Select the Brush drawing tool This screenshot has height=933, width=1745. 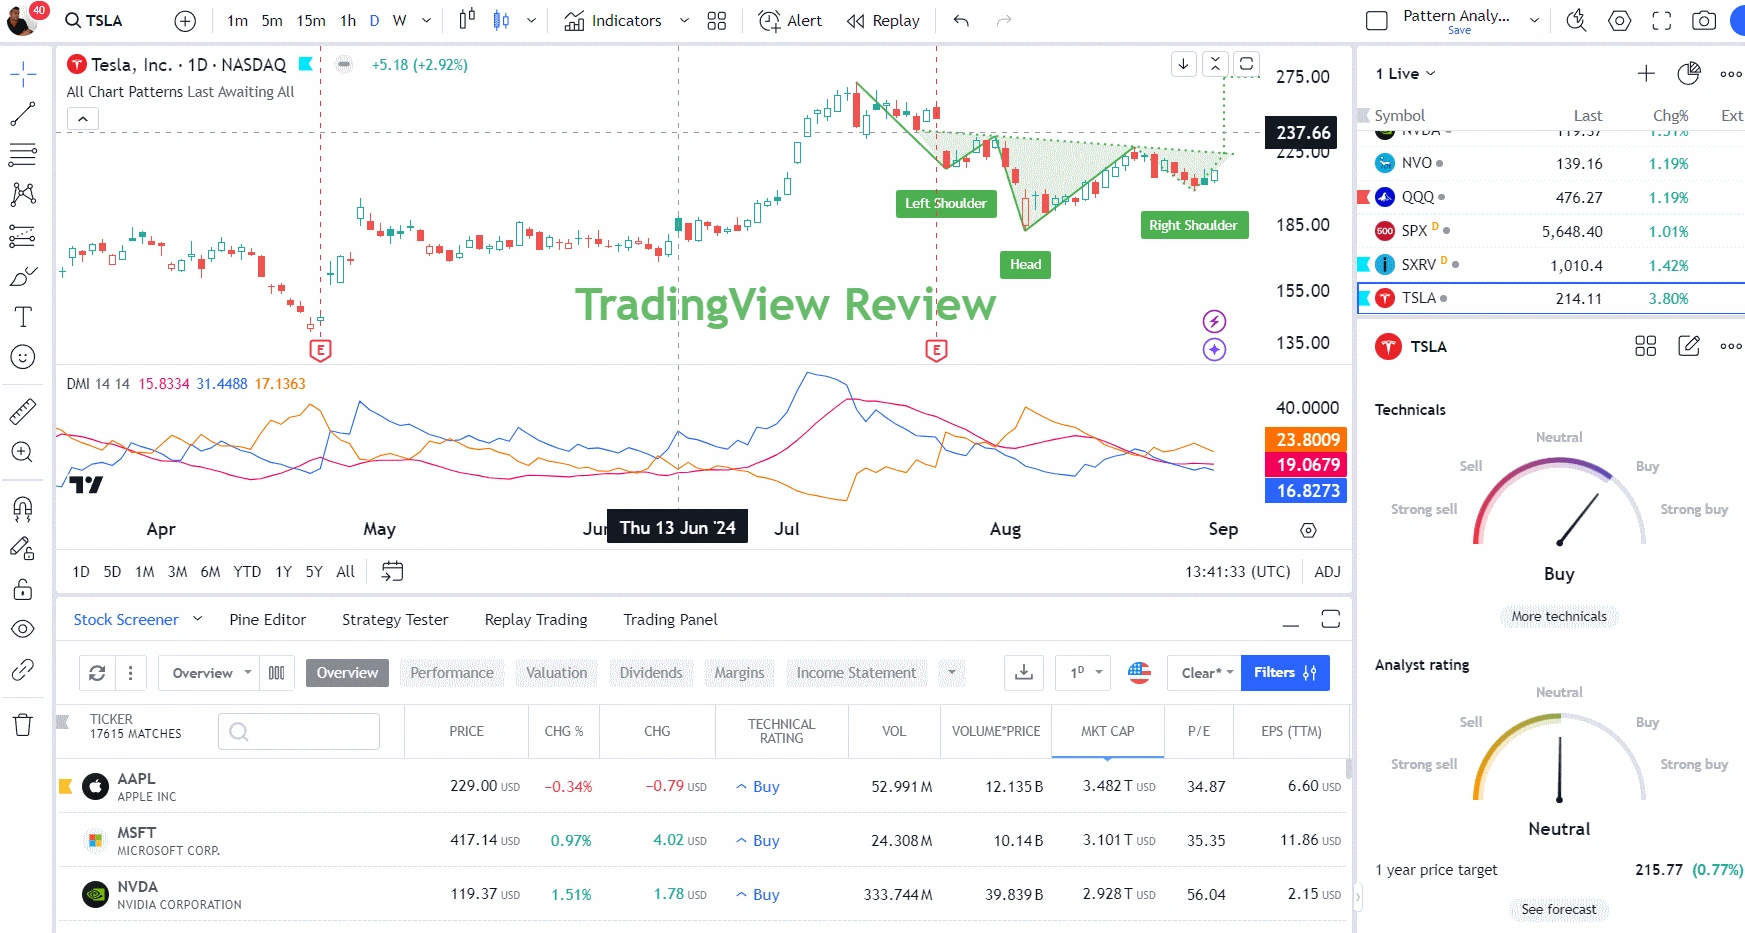[22, 276]
